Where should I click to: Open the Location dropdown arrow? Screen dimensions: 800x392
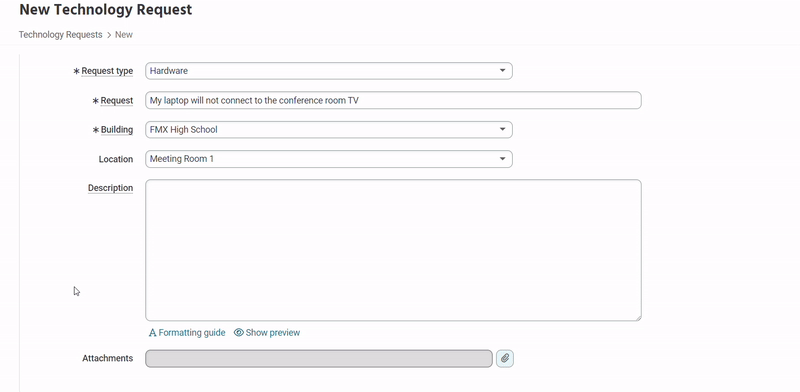[502, 159]
